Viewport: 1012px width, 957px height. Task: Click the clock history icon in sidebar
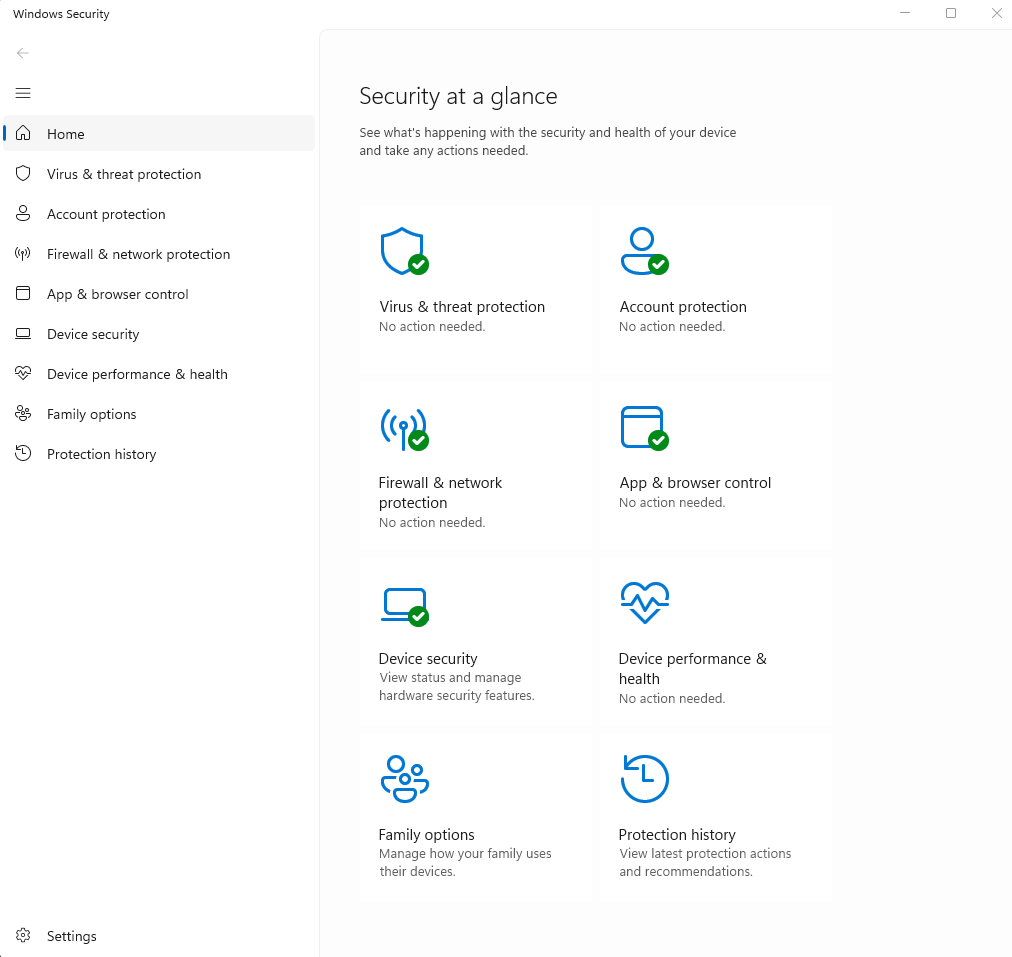23,453
